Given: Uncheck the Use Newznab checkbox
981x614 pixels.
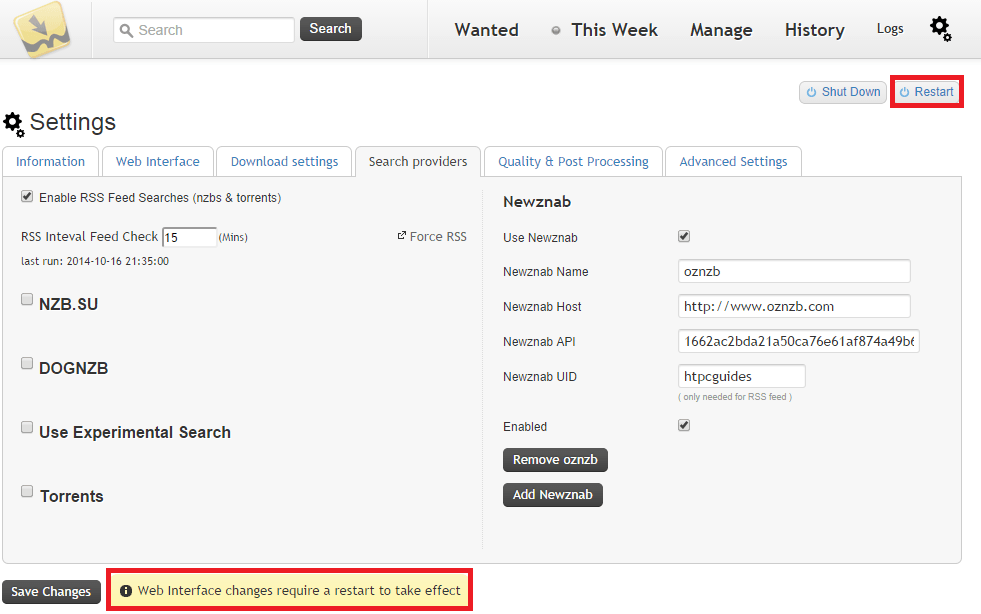Looking at the screenshot, I should point(684,237).
